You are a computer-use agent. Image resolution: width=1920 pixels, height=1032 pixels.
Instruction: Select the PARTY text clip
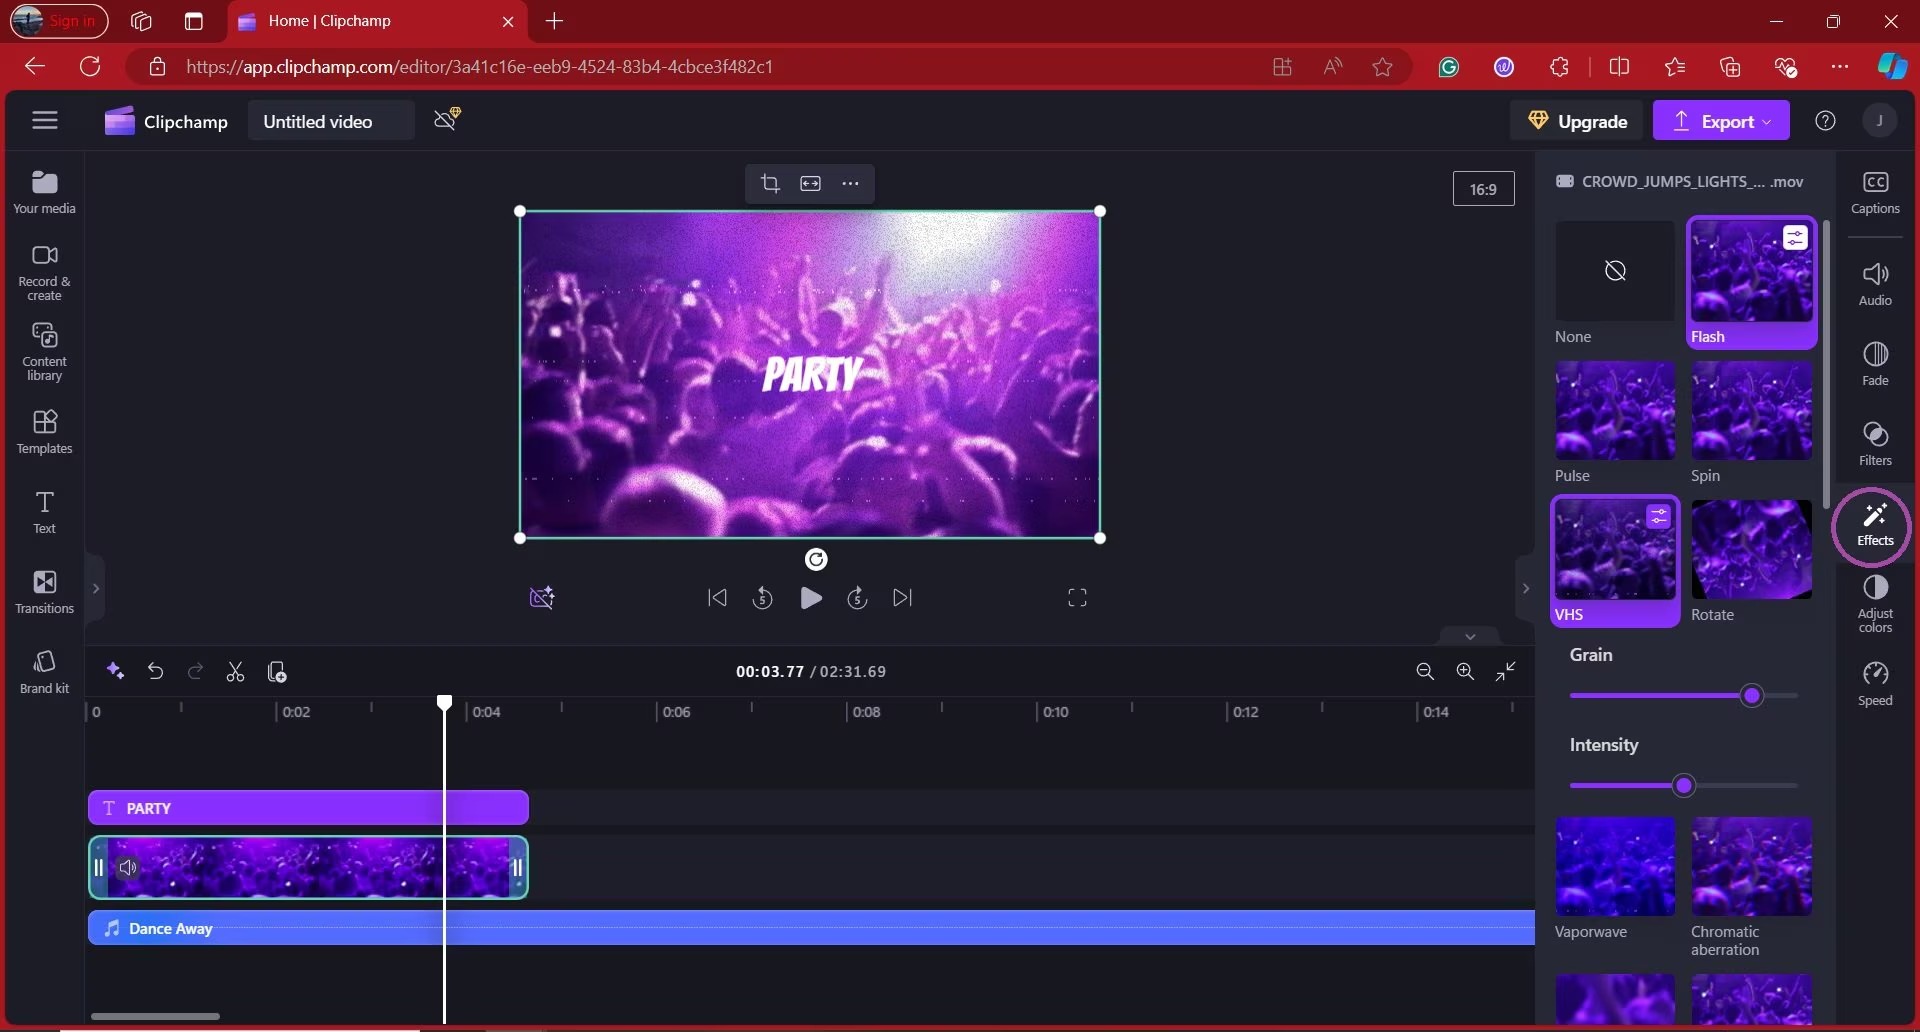pos(308,808)
